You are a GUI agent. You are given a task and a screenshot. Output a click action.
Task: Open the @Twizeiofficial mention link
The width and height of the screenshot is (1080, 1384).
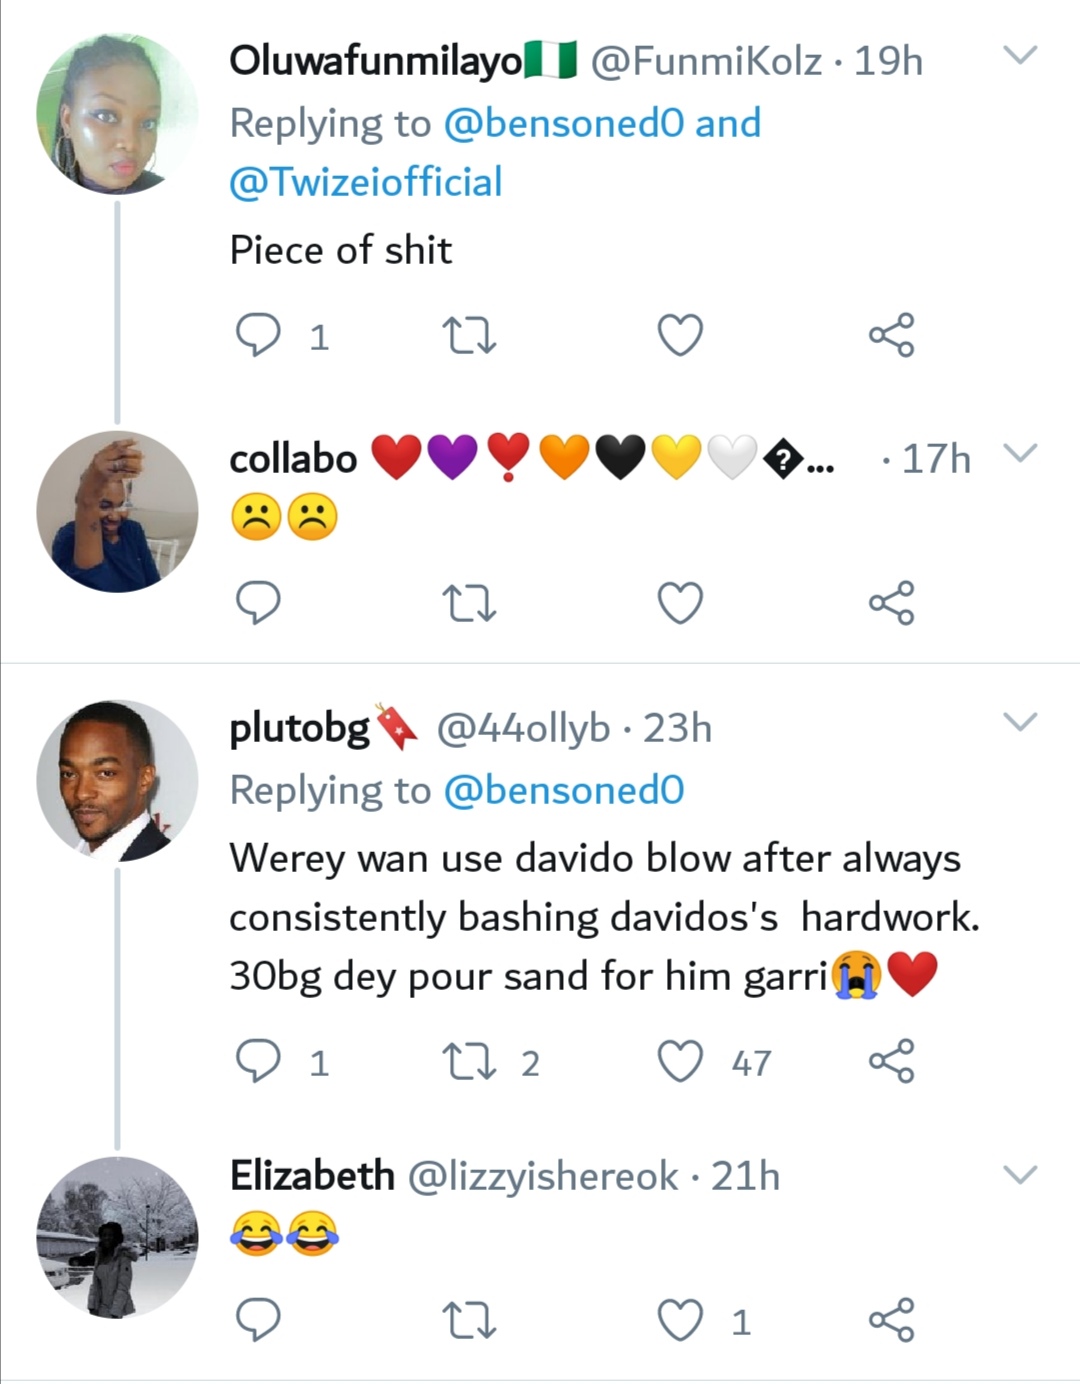click(366, 183)
